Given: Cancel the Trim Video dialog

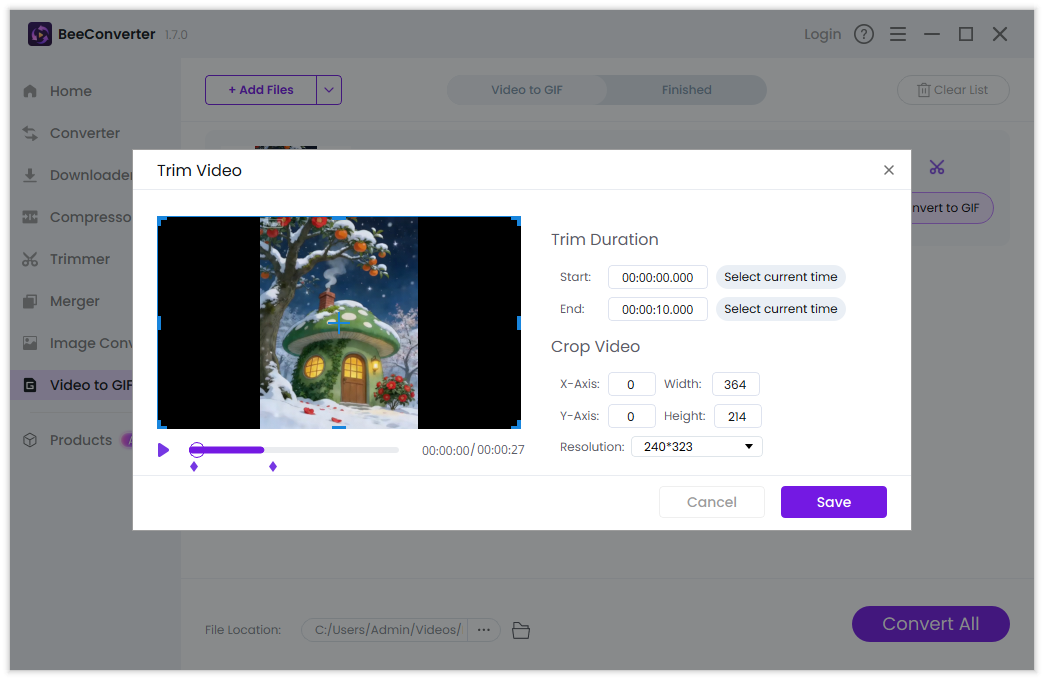Looking at the screenshot, I should (x=711, y=502).
